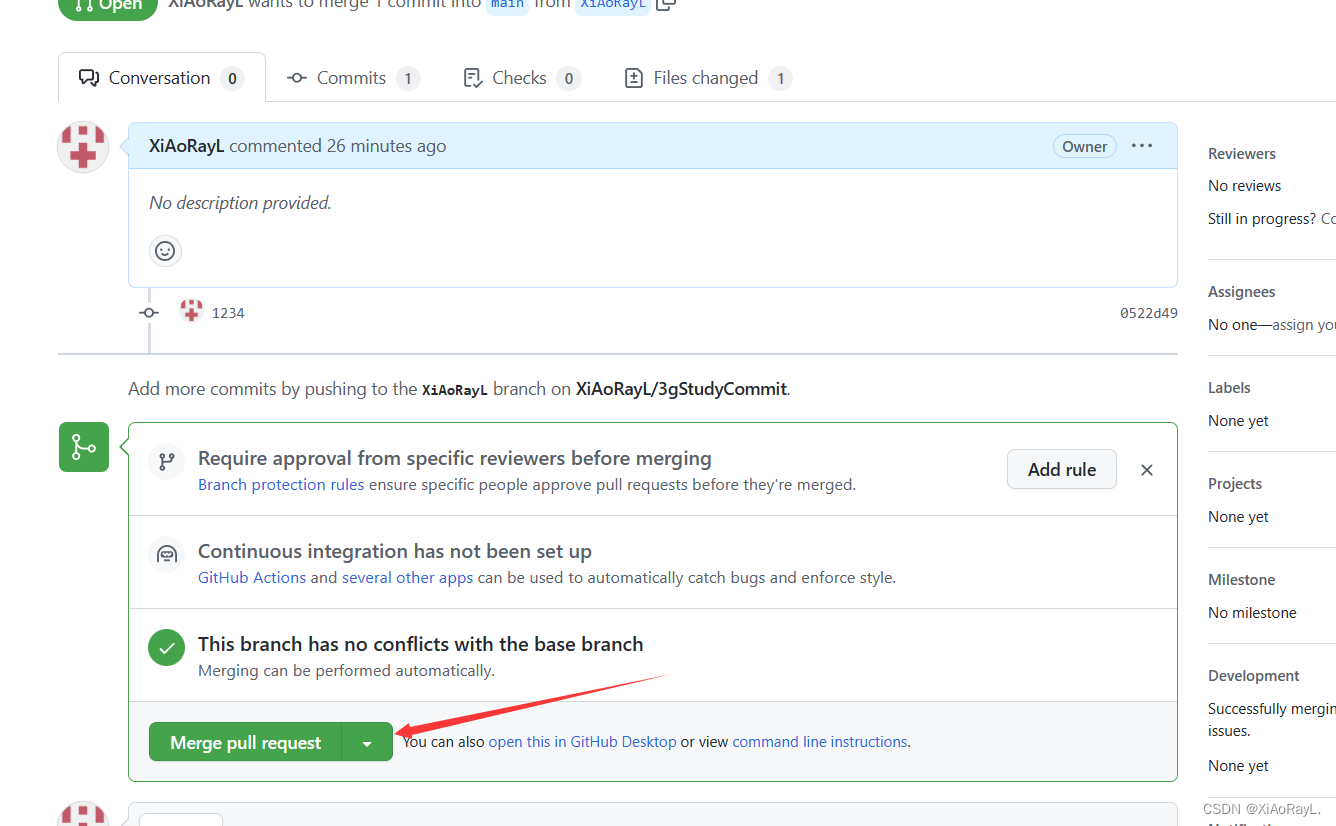The image size is (1336, 826).
Task: Open the commit titled 1234
Action: pyautogui.click(x=228, y=313)
